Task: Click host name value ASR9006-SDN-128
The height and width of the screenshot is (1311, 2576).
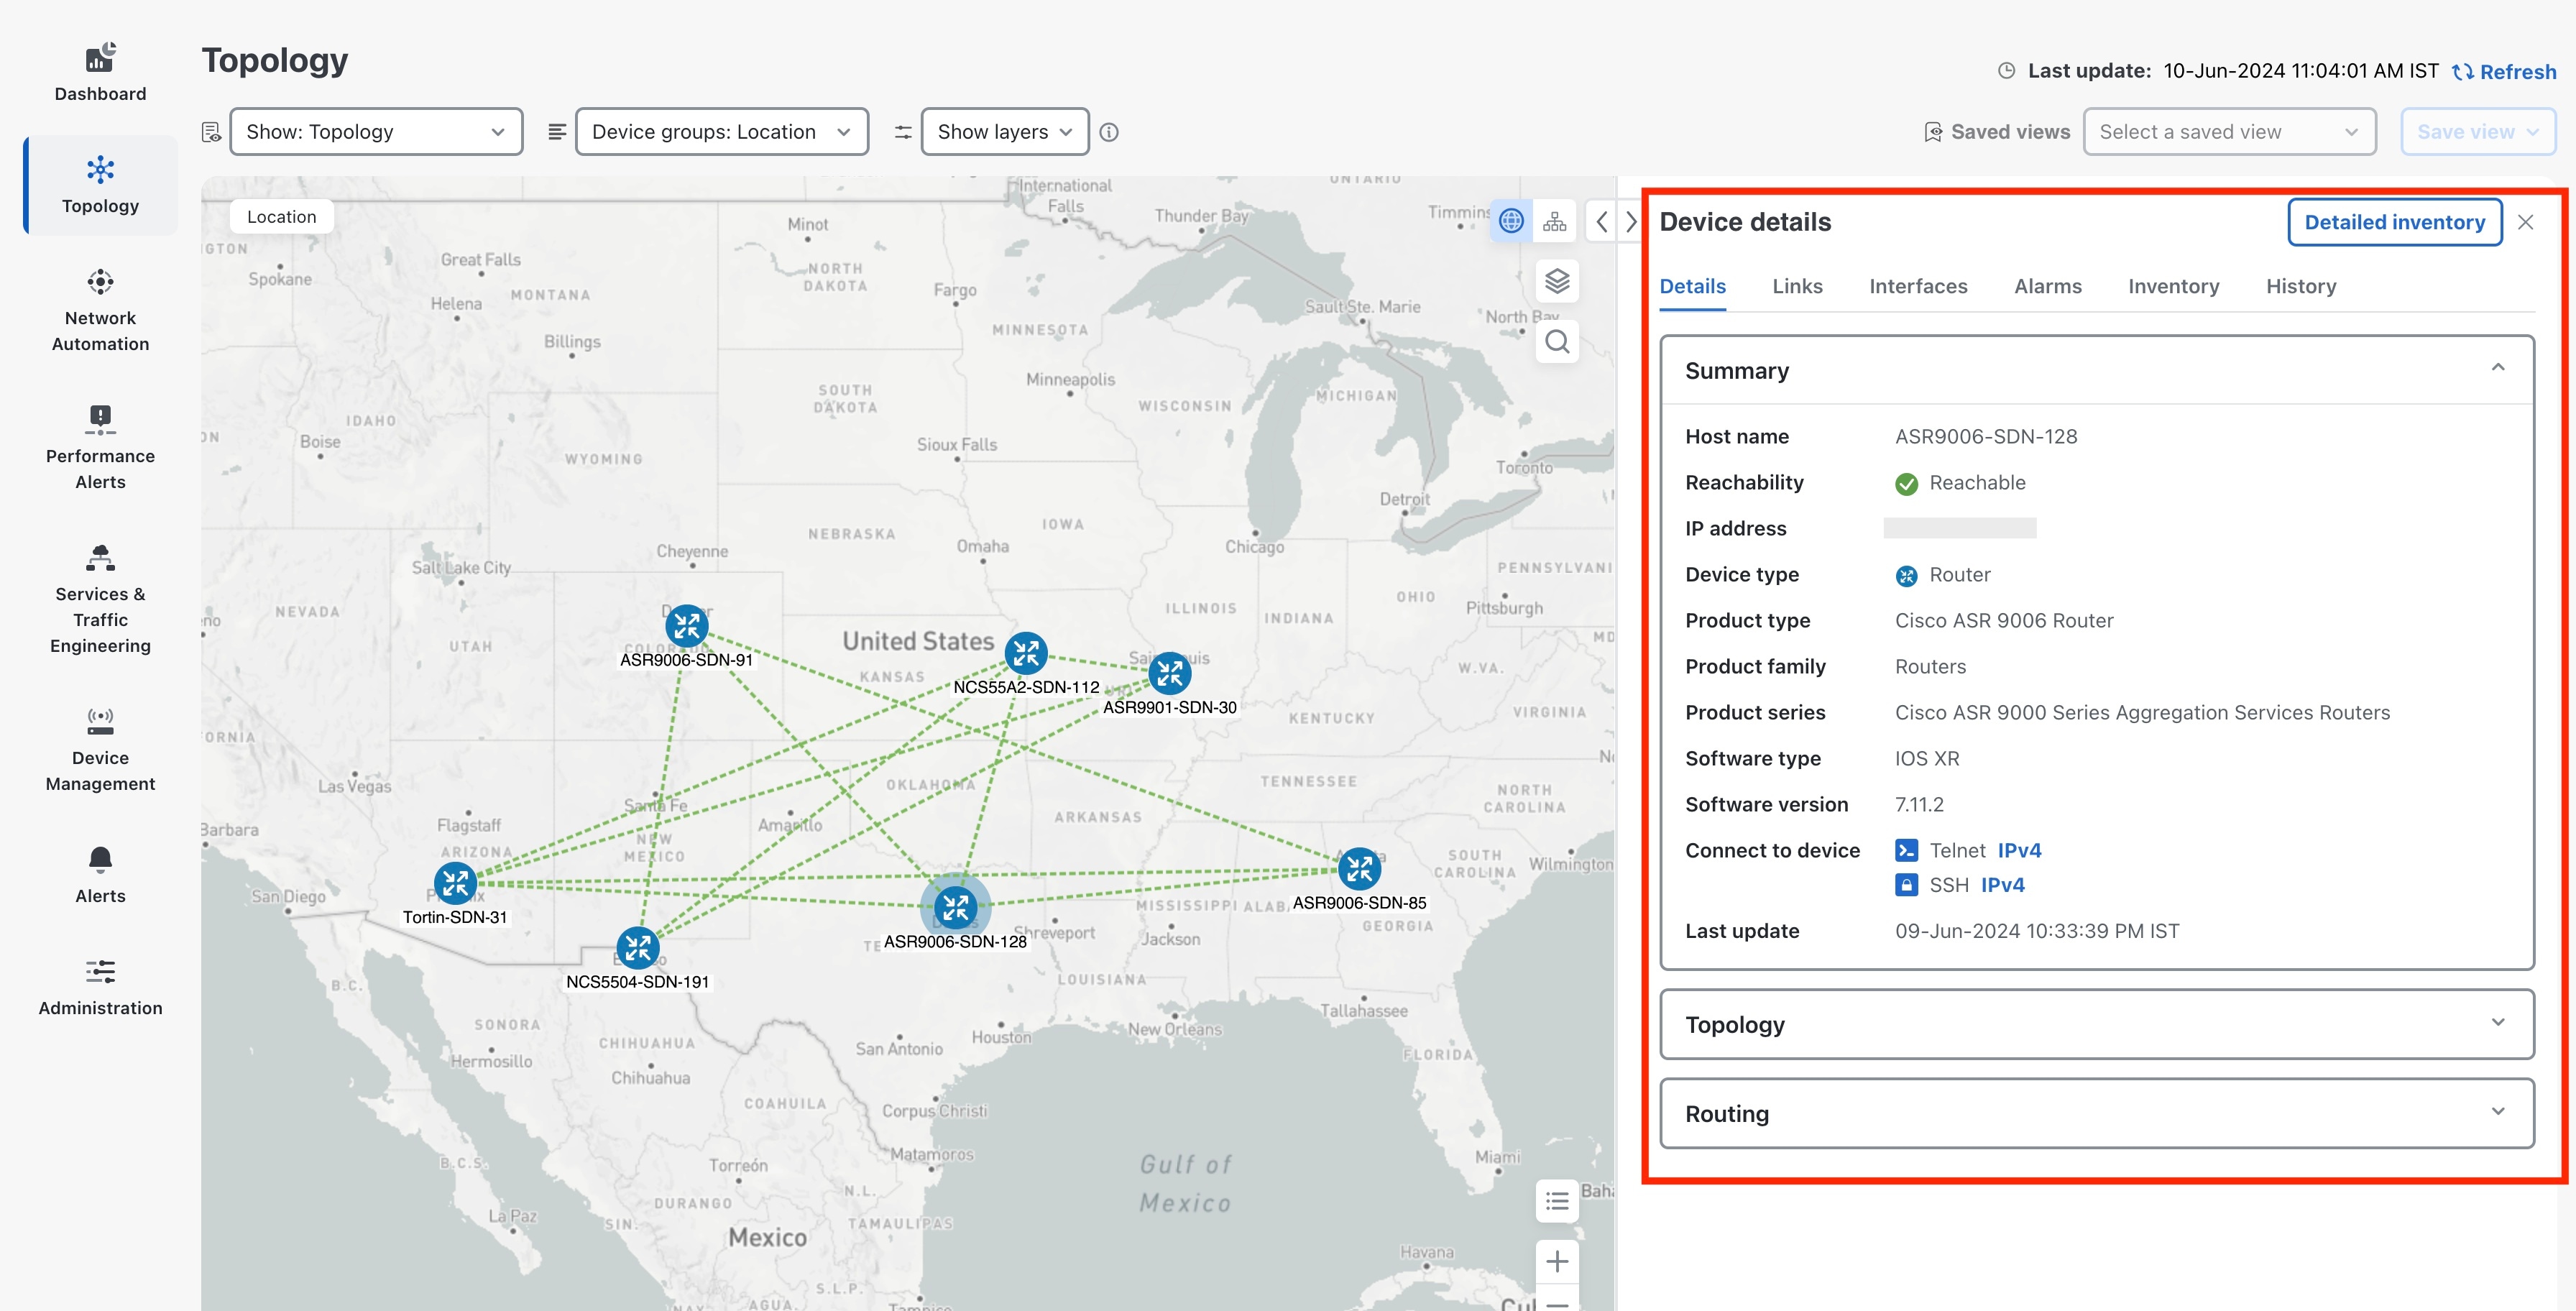Action: pyautogui.click(x=1986, y=437)
